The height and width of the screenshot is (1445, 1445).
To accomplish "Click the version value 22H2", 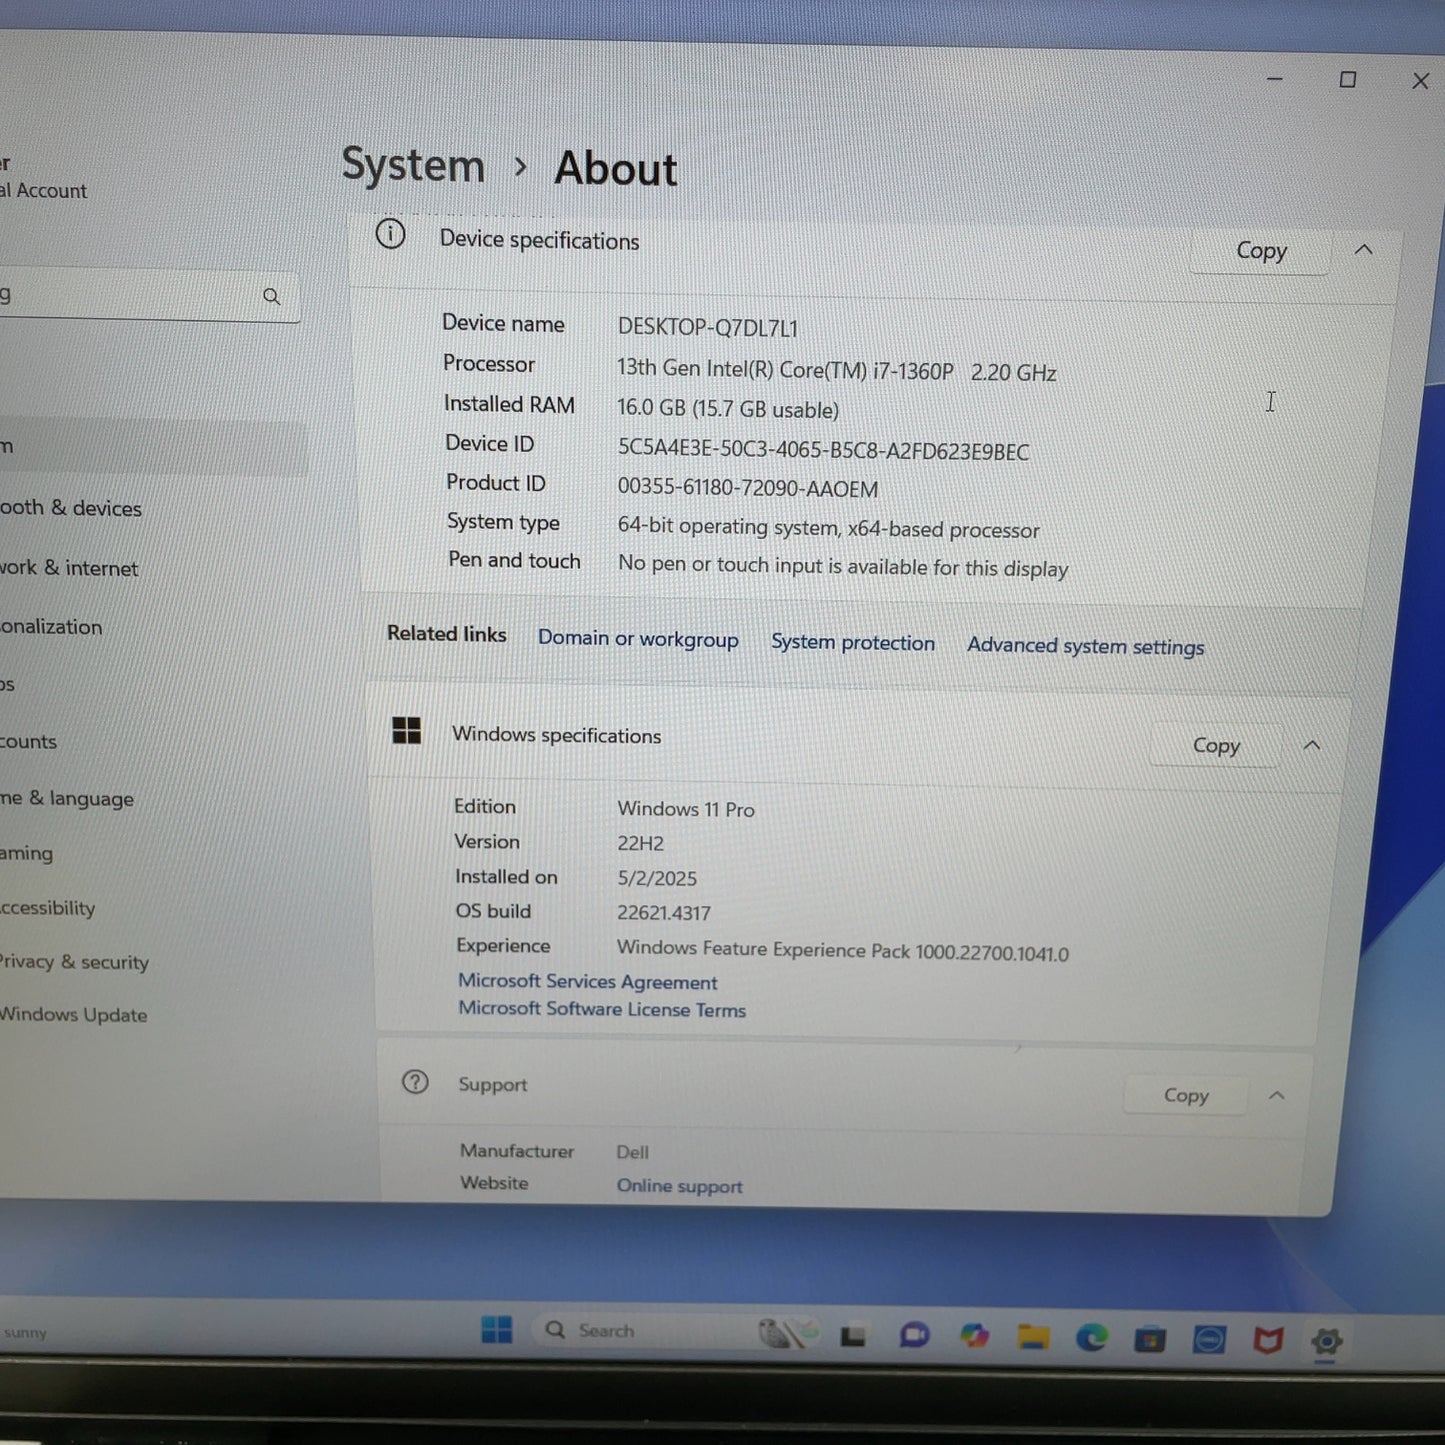I will pos(640,844).
